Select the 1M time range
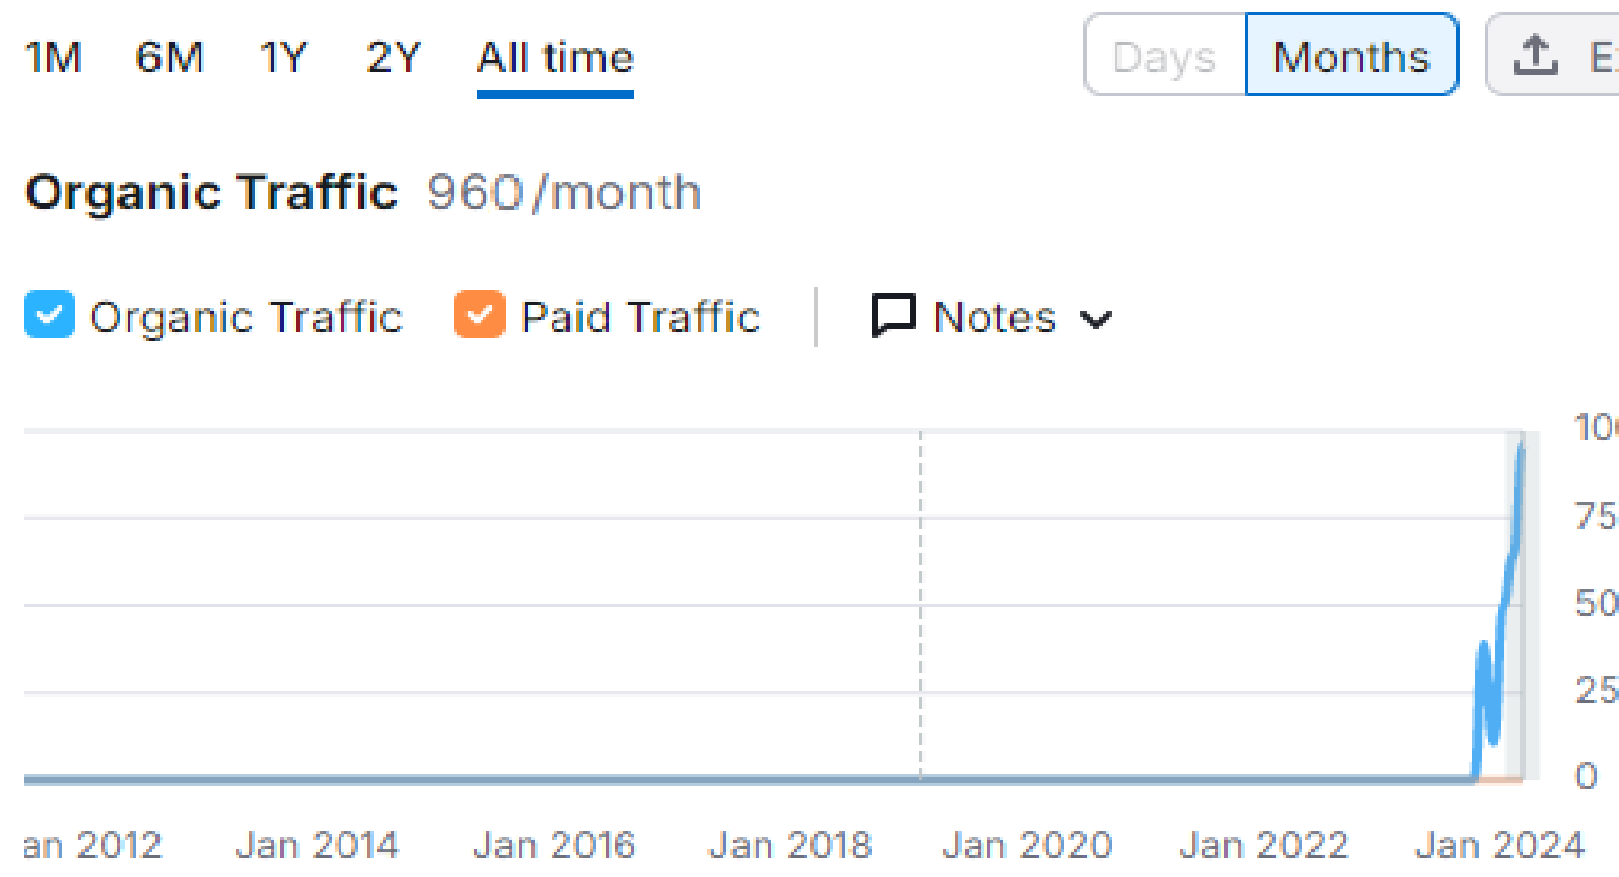 (x=53, y=58)
